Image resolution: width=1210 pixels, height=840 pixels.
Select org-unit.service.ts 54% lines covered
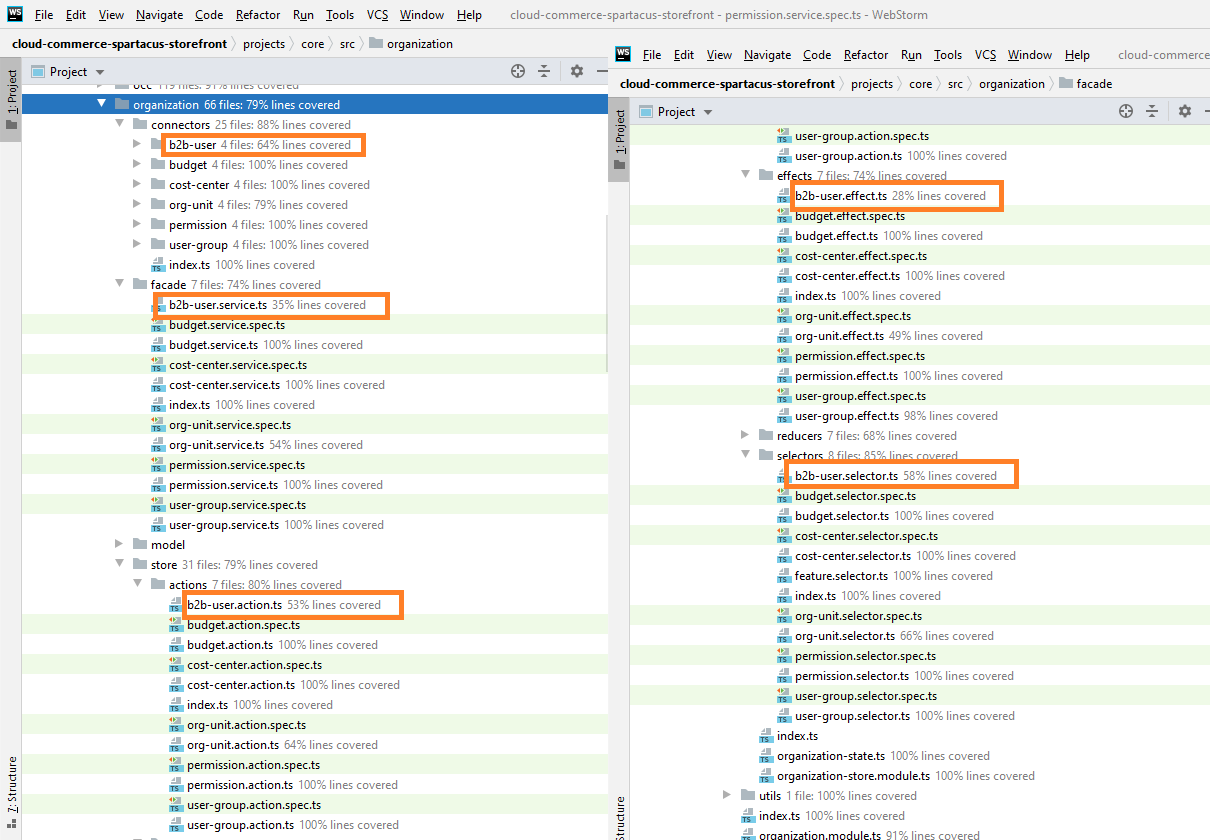[x=266, y=445]
